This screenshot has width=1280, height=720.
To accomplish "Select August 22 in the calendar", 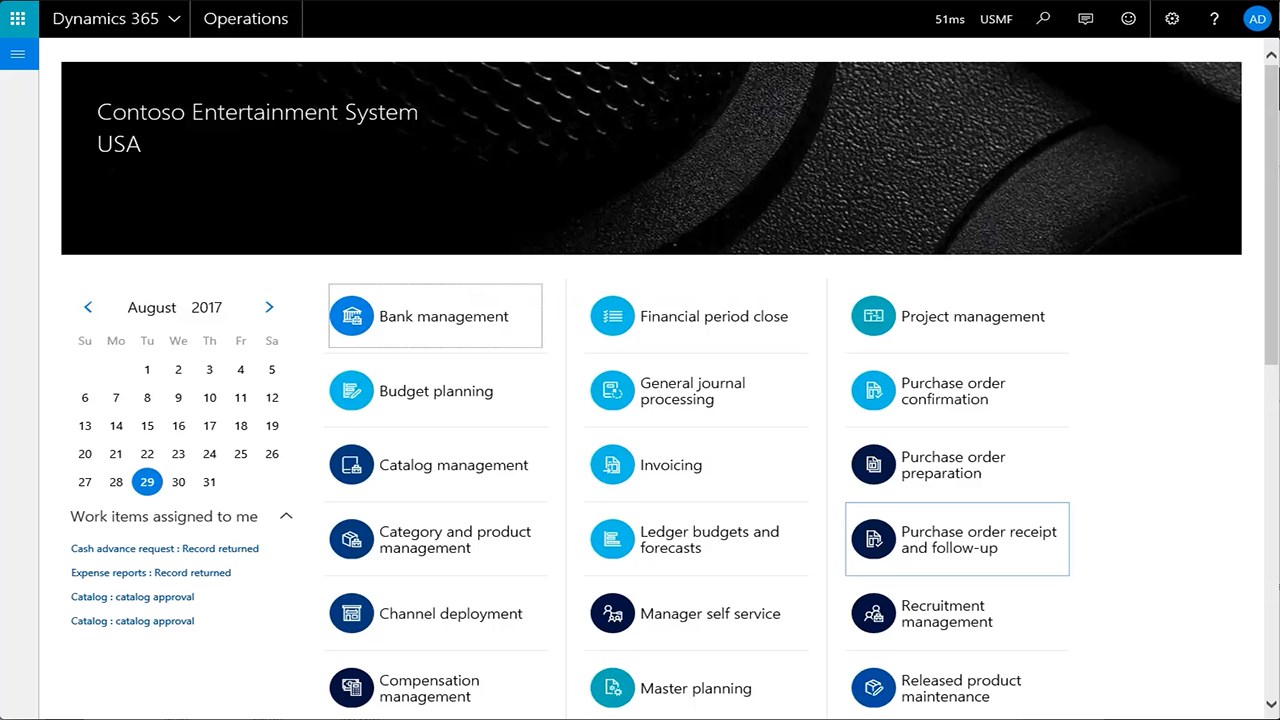I will point(147,454).
